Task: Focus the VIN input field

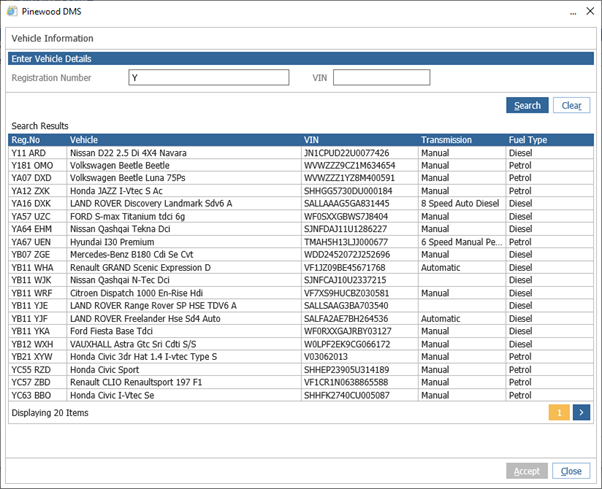Action: [x=382, y=78]
